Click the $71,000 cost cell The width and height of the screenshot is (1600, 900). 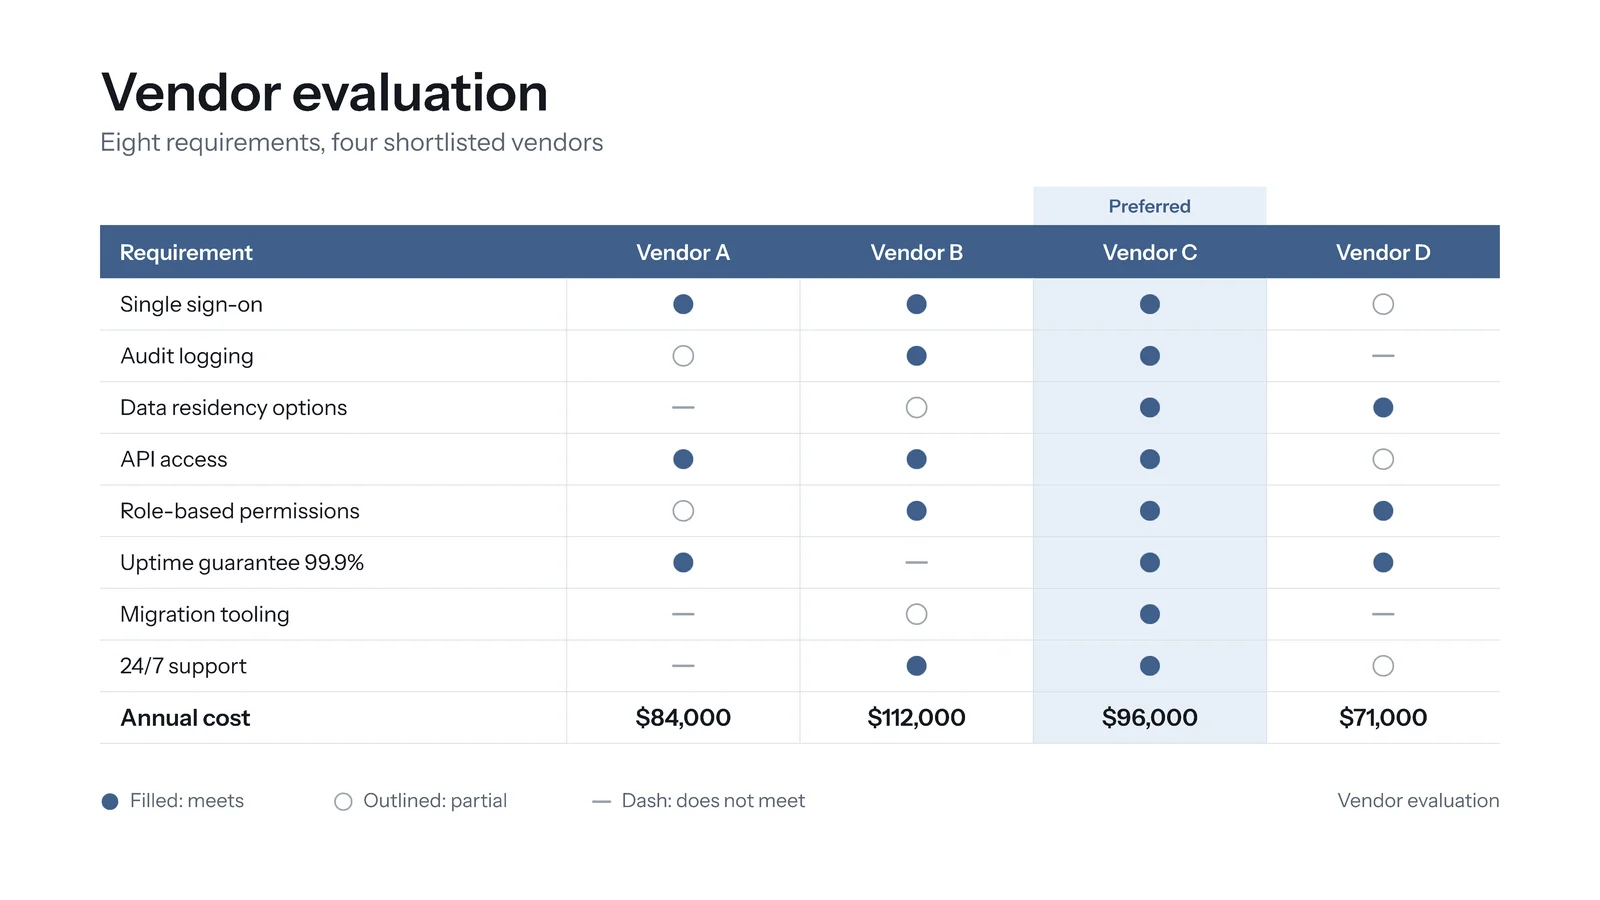[x=1383, y=718]
